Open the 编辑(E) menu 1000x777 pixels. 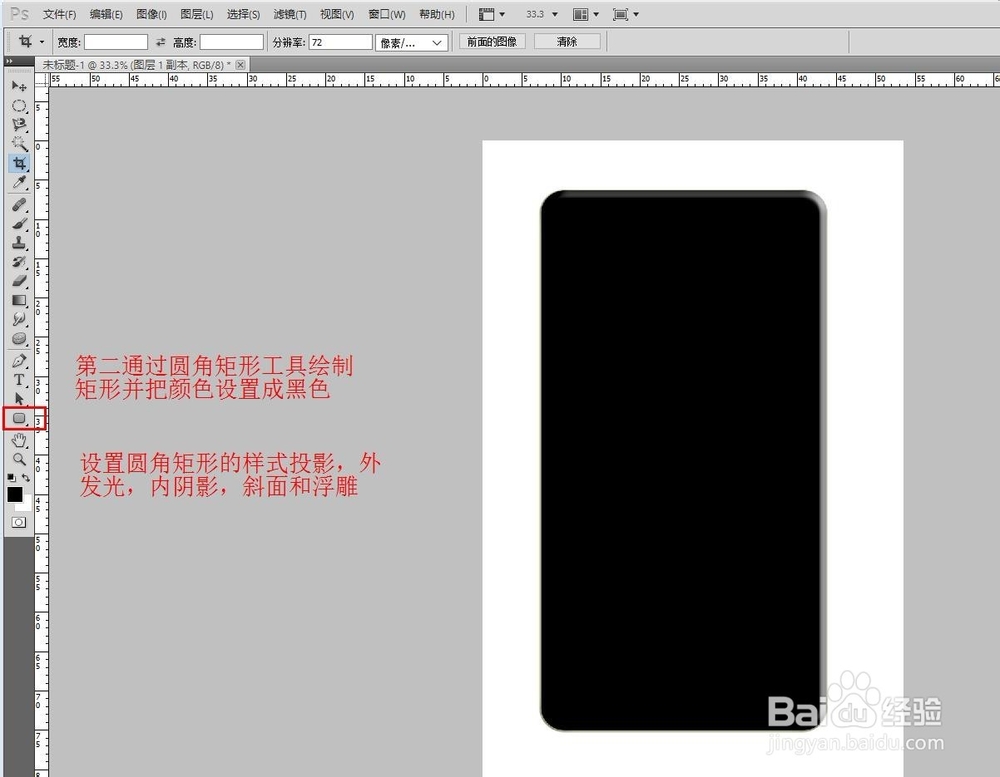[x=106, y=14]
